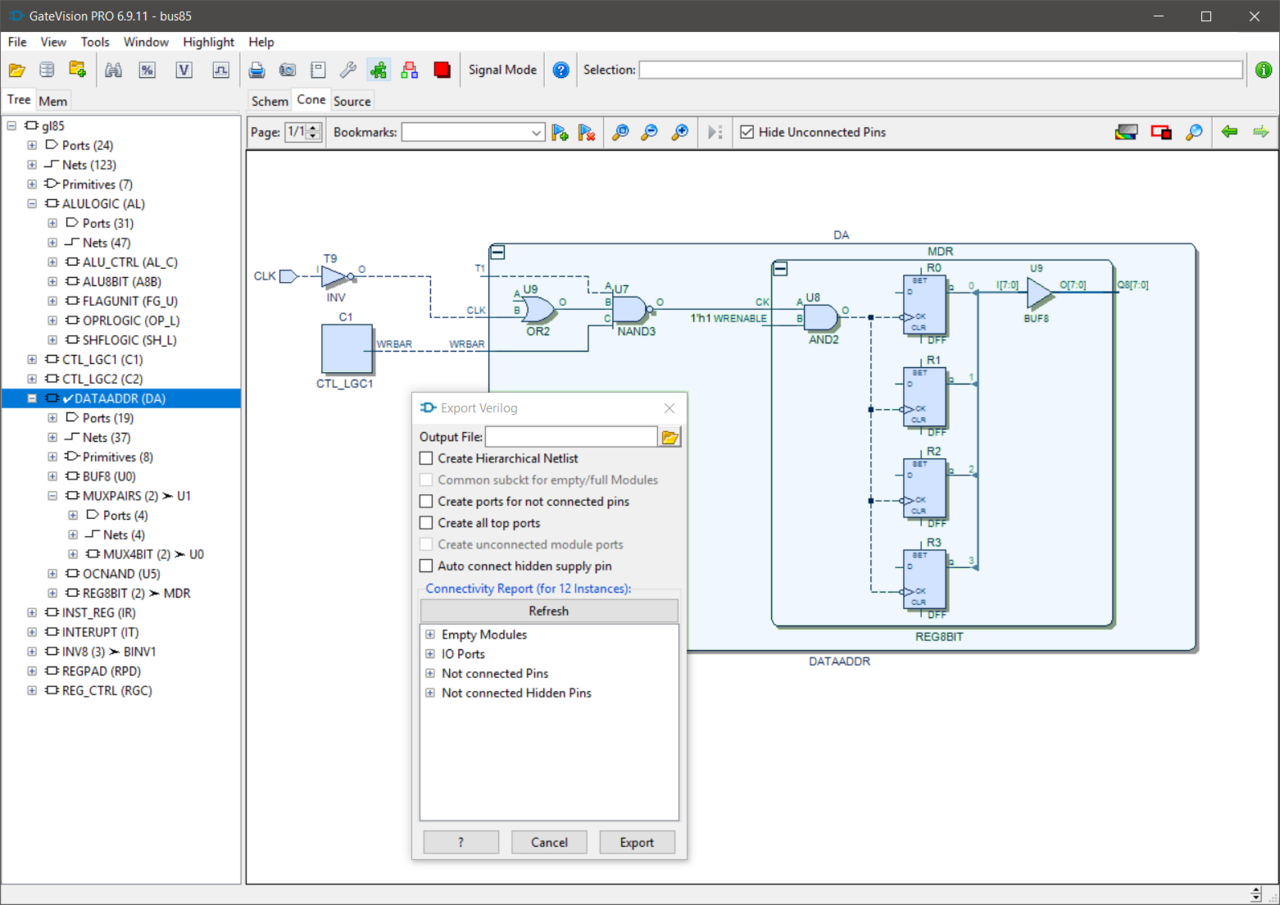Expand the INST_REG (IR) tree node
1280x905 pixels.
click(32, 612)
